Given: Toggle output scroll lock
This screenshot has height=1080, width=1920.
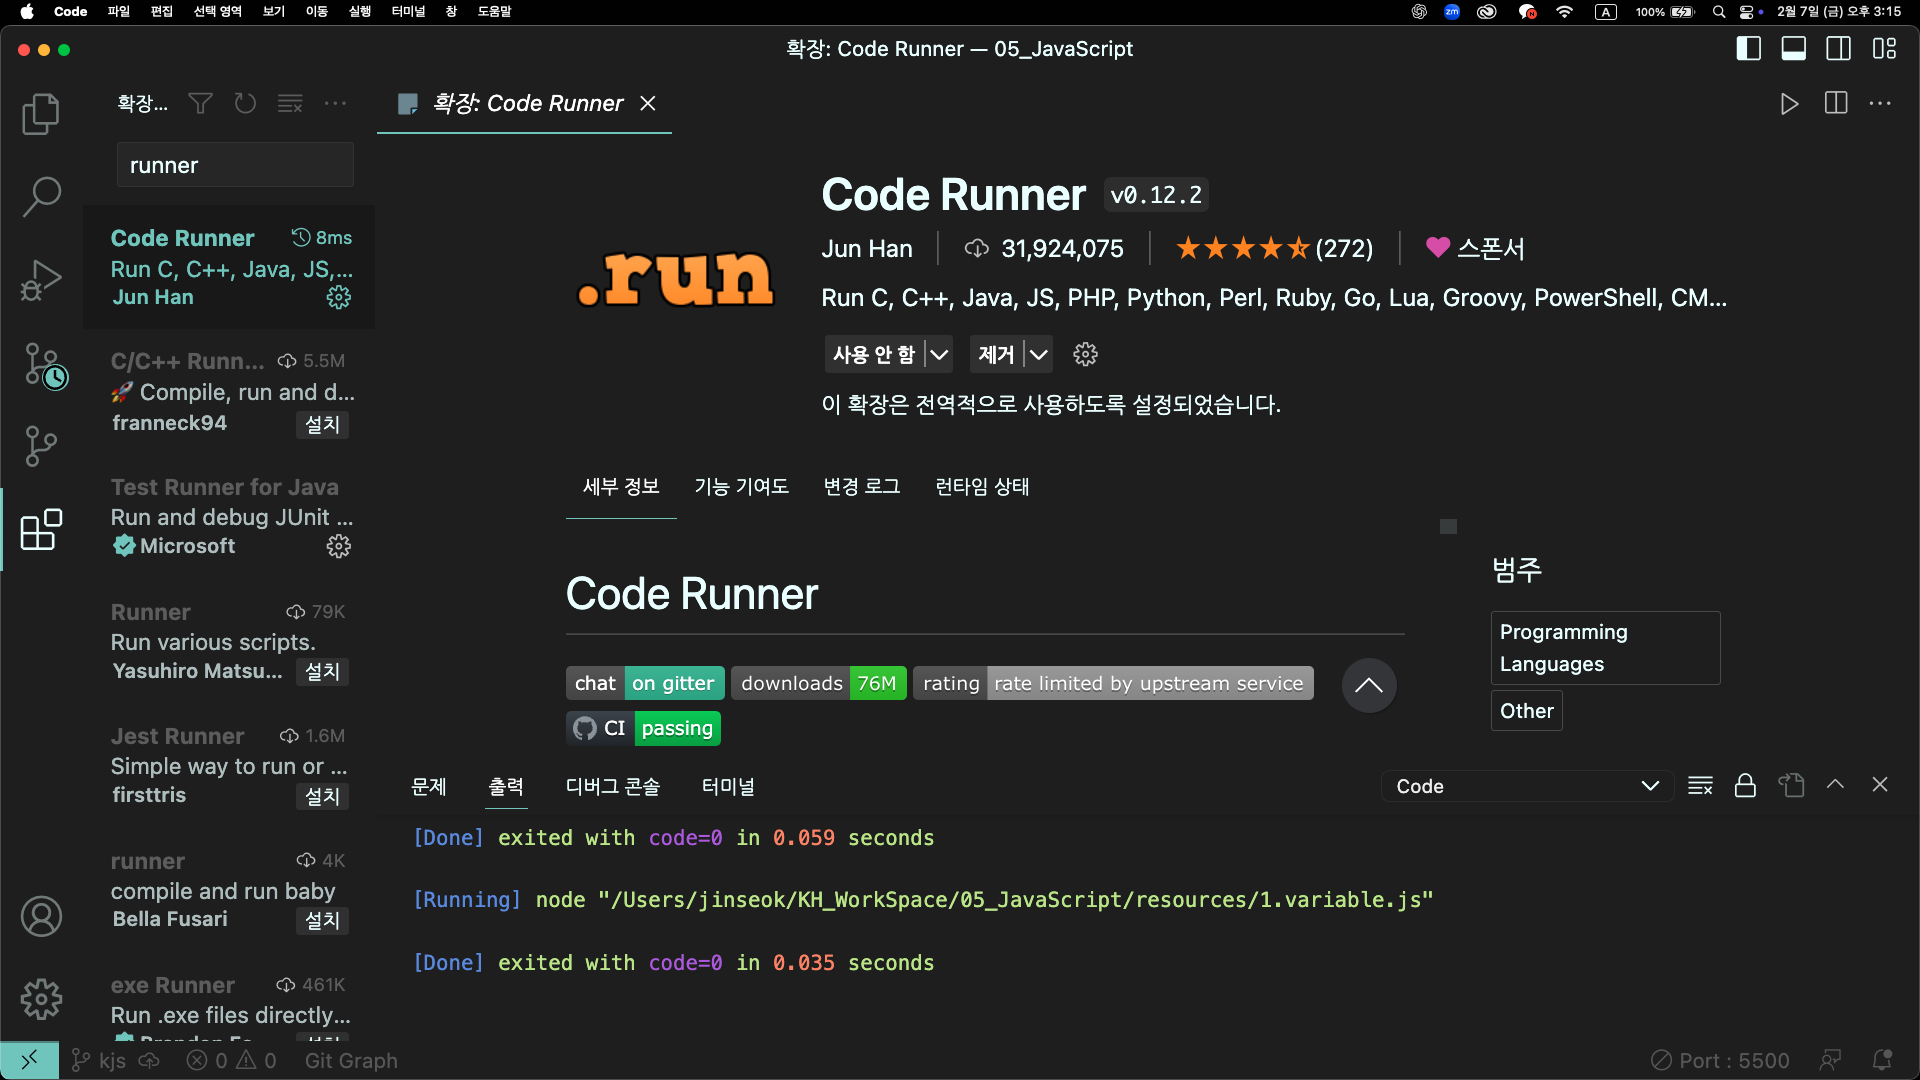Looking at the screenshot, I should (x=1745, y=786).
